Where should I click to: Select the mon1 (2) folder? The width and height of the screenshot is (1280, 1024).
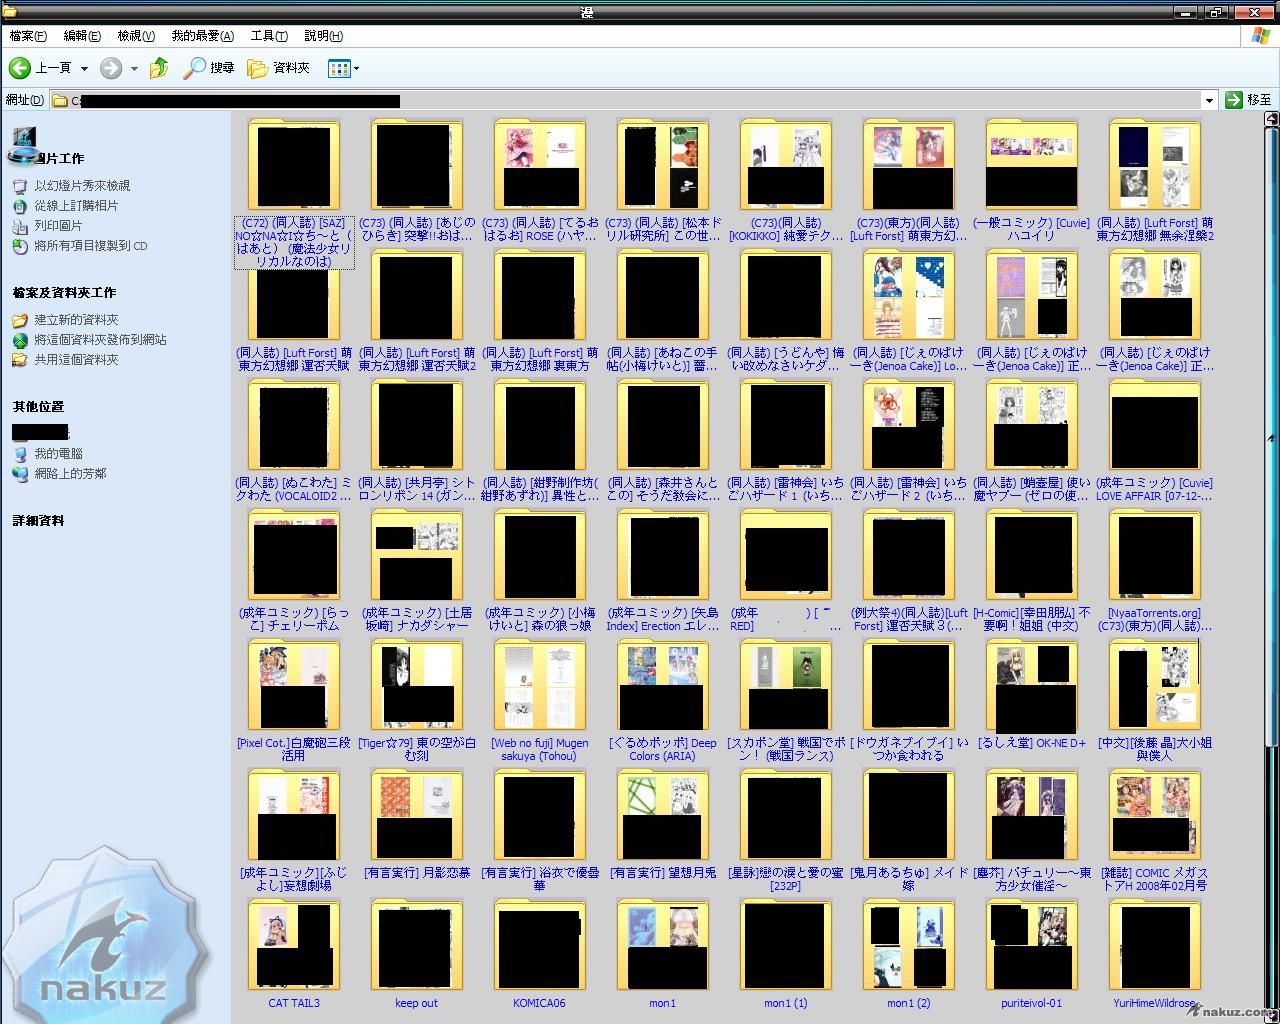tap(908, 952)
